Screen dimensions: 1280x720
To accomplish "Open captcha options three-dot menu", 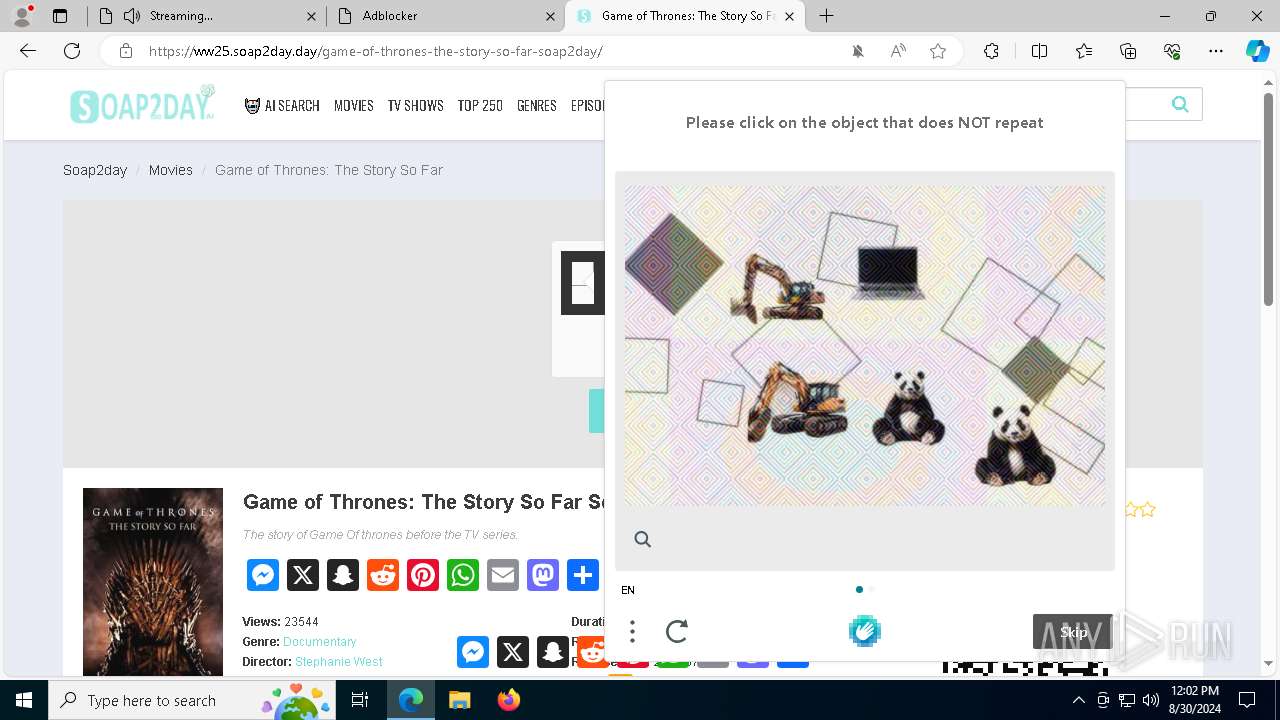I will click(632, 631).
